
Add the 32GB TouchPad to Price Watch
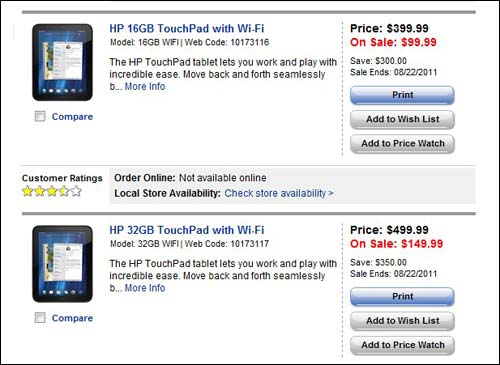coord(402,345)
